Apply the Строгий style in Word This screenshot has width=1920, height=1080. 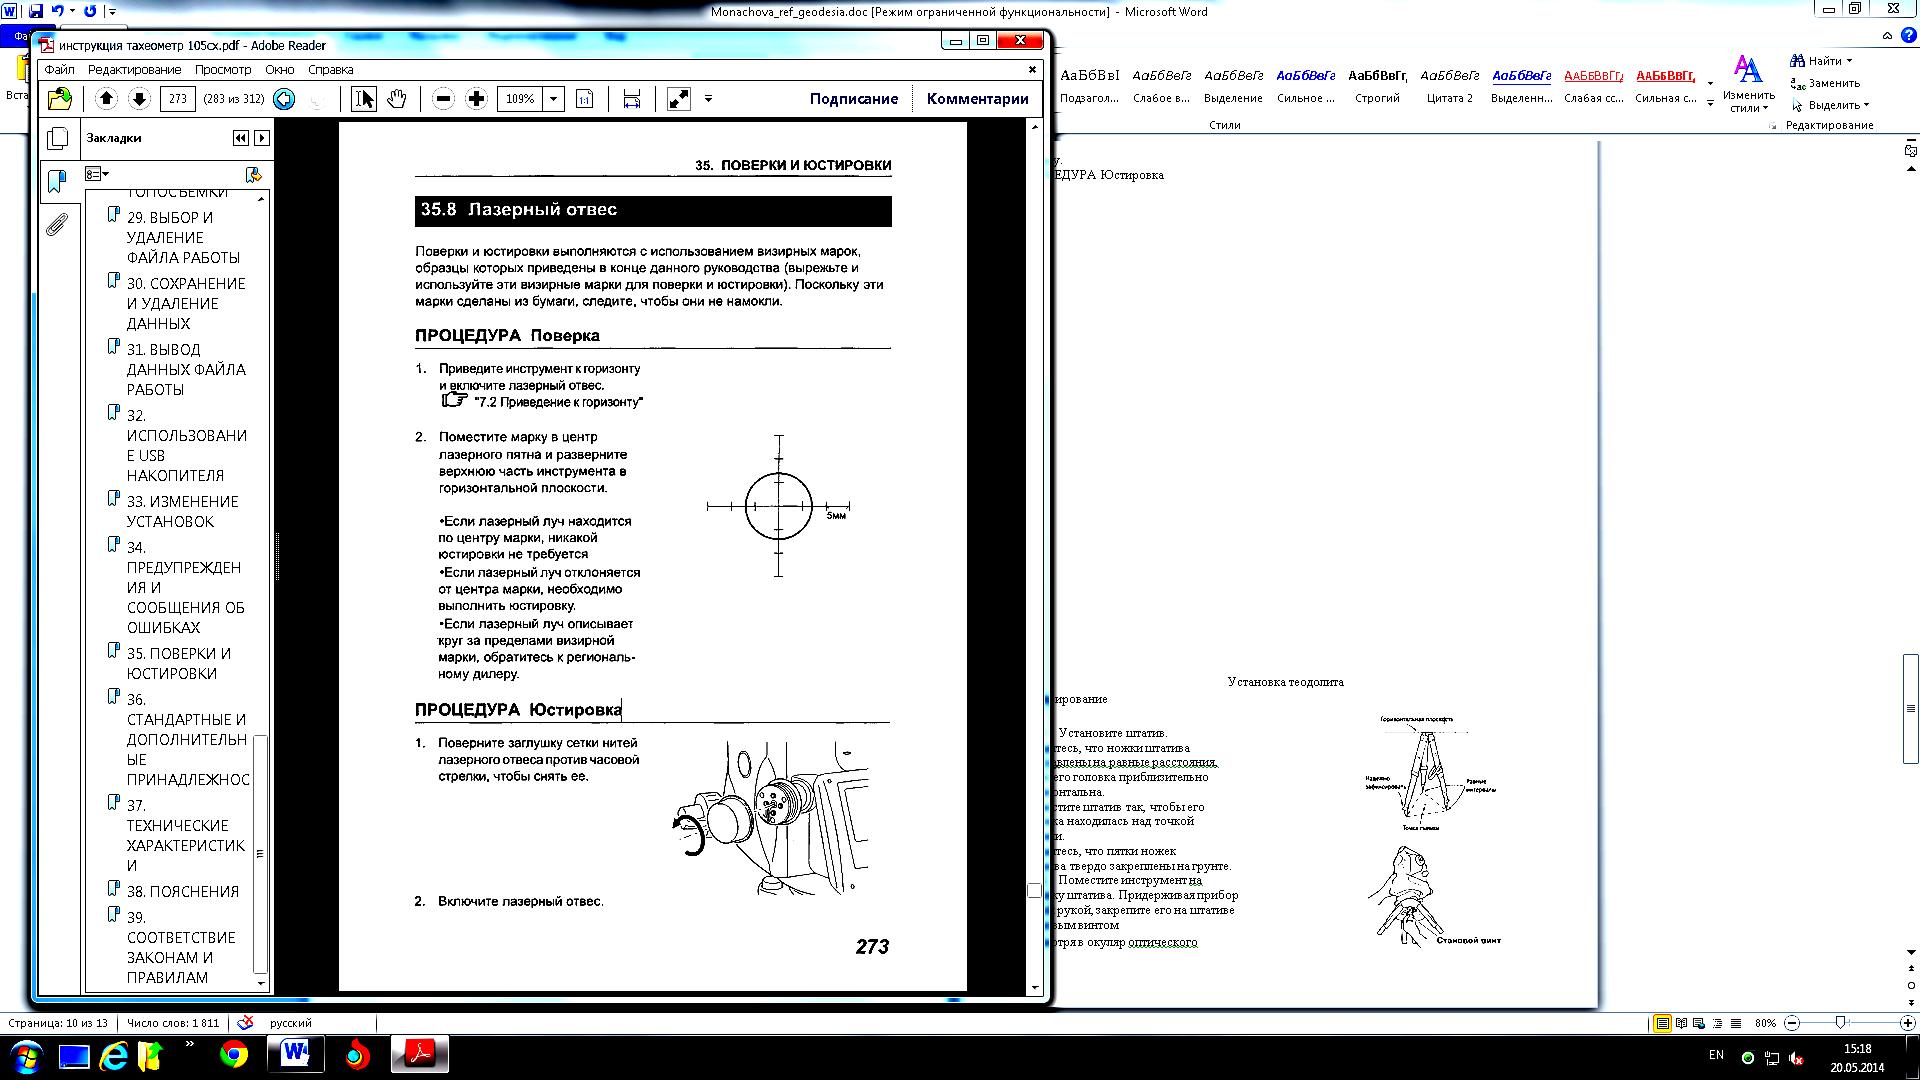[1377, 85]
